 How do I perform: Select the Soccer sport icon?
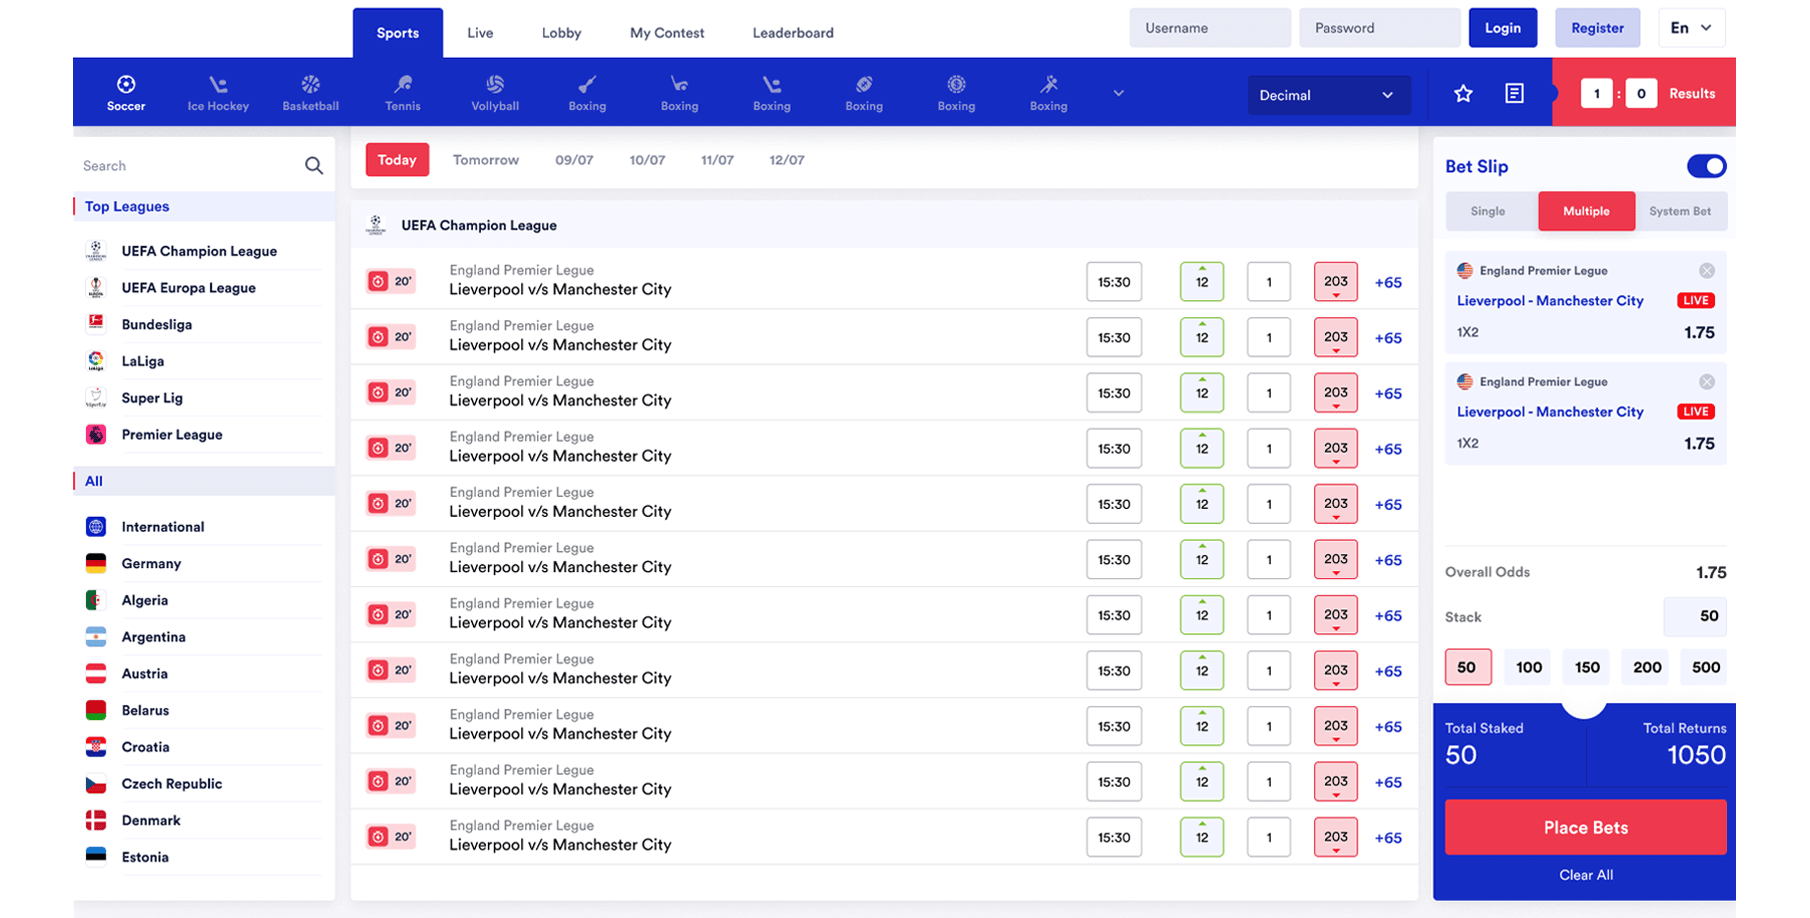click(x=125, y=91)
